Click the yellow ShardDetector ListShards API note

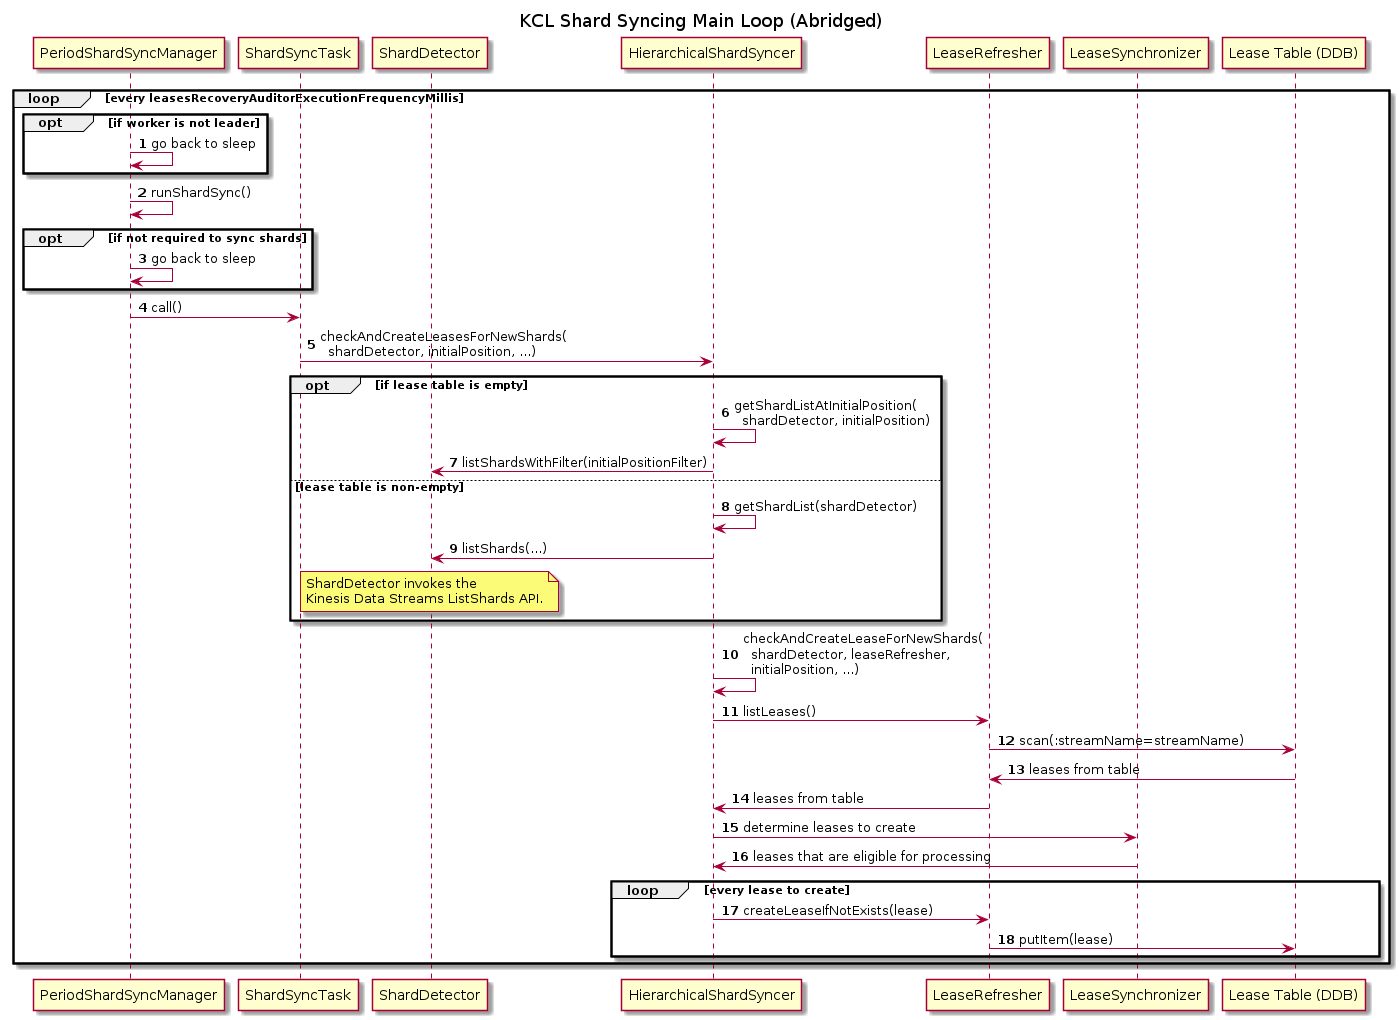click(x=427, y=591)
